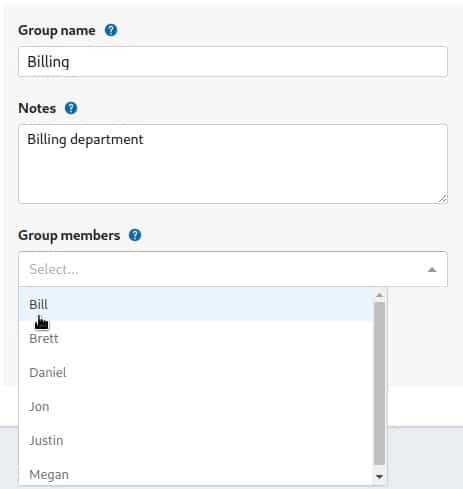The image size is (463, 489).
Task: Click the Group name field containing Billing
Action: [x=233, y=62]
